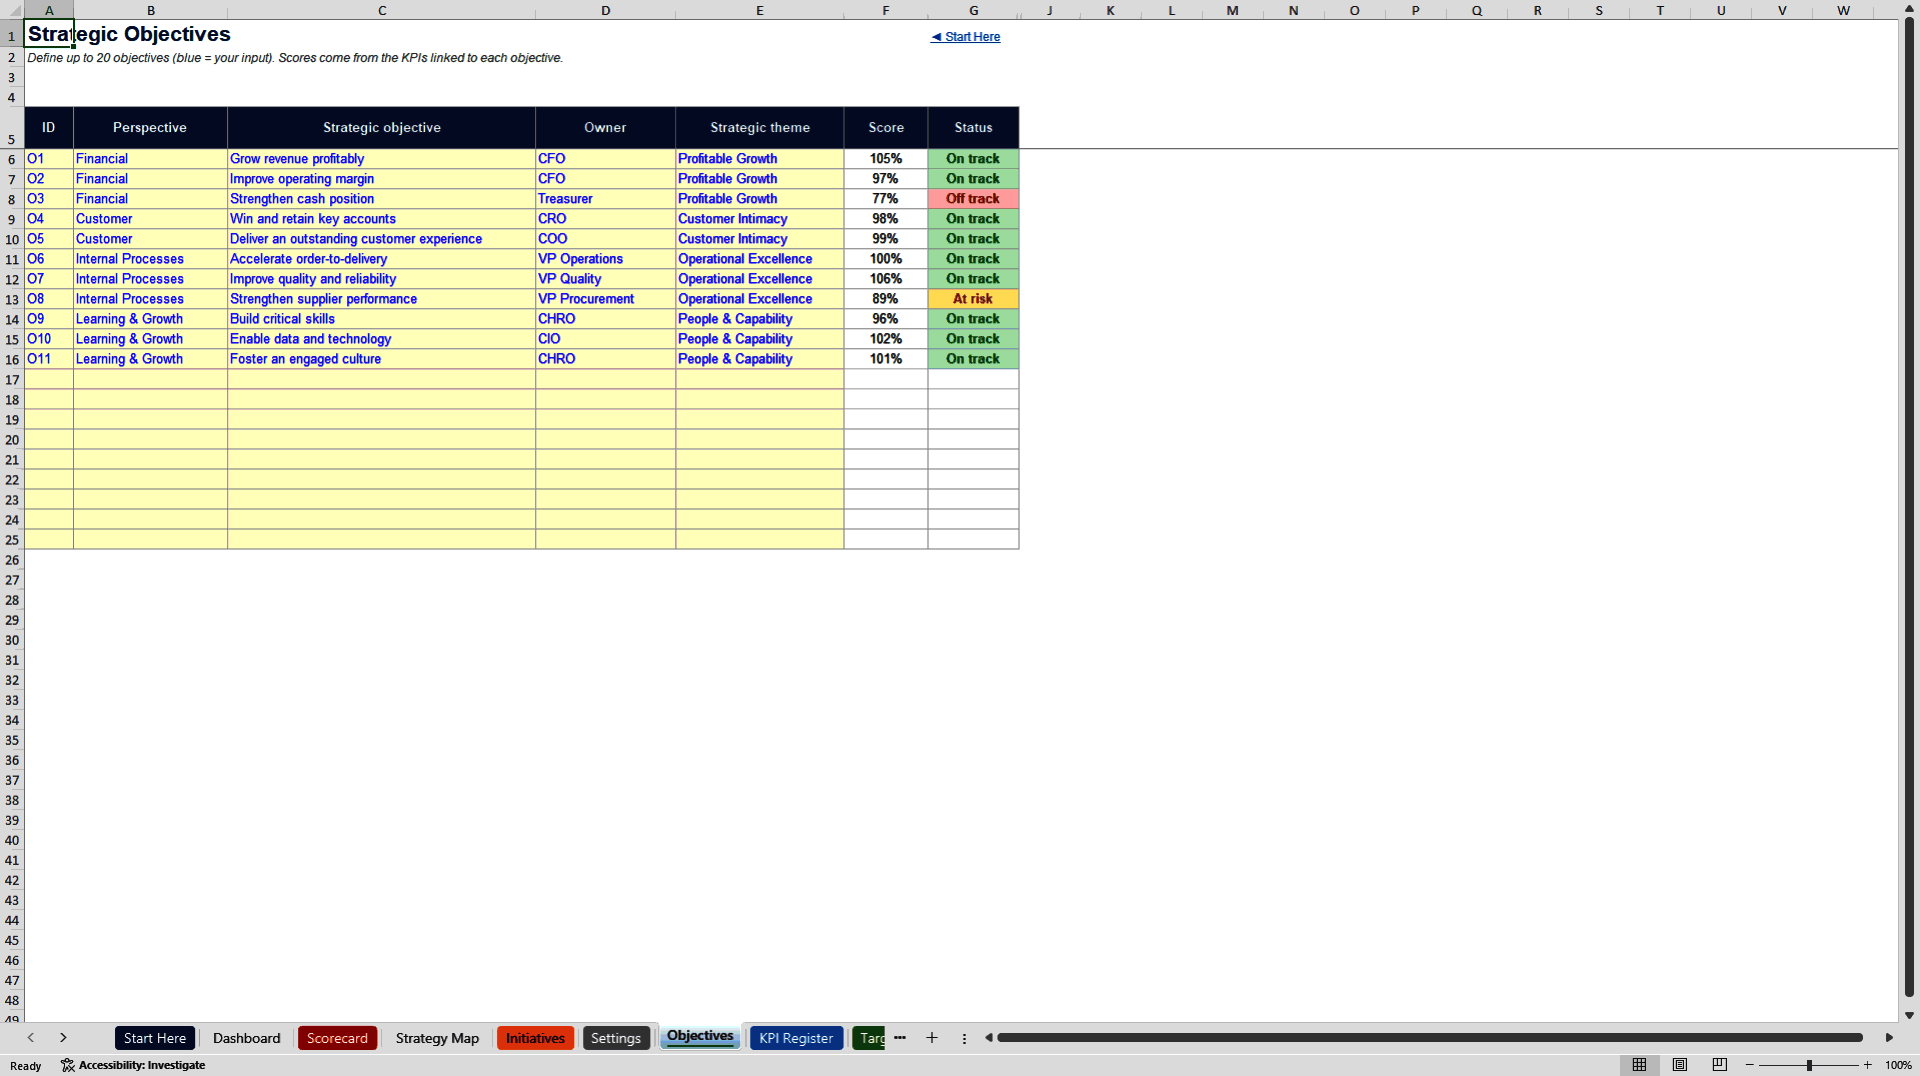This screenshot has height=1076, width=1920.
Task: Select the 'Grow revenue profitably' cell
Action: 382,159
